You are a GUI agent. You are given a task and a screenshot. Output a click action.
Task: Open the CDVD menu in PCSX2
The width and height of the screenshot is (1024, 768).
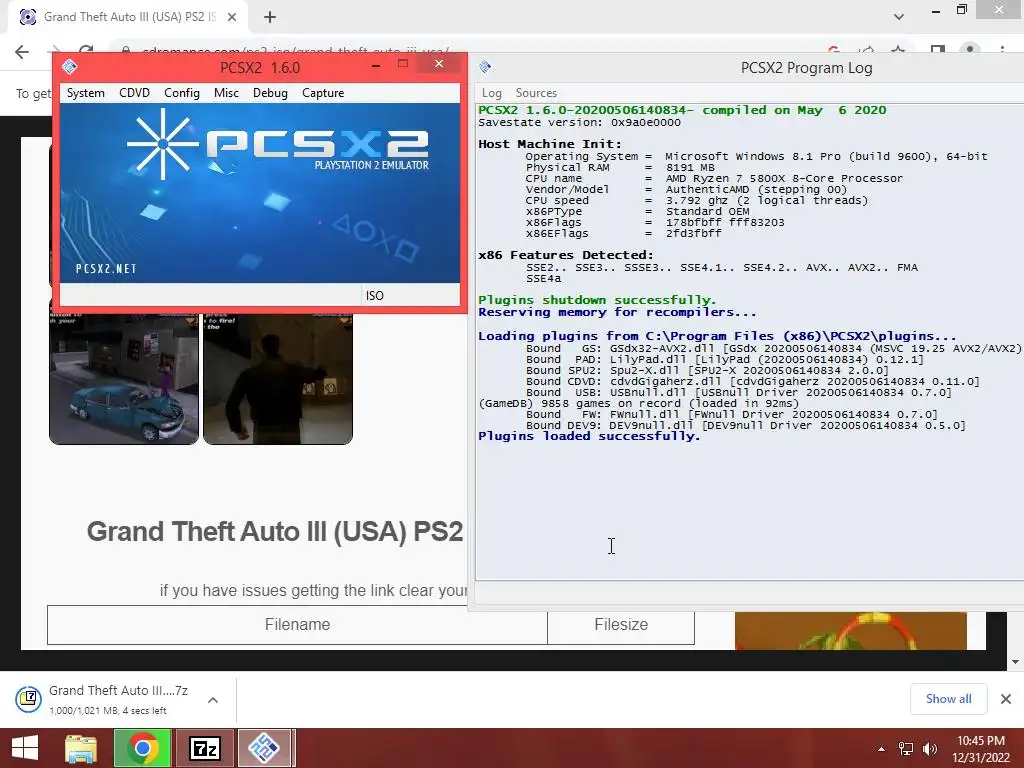(x=135, y=93)
